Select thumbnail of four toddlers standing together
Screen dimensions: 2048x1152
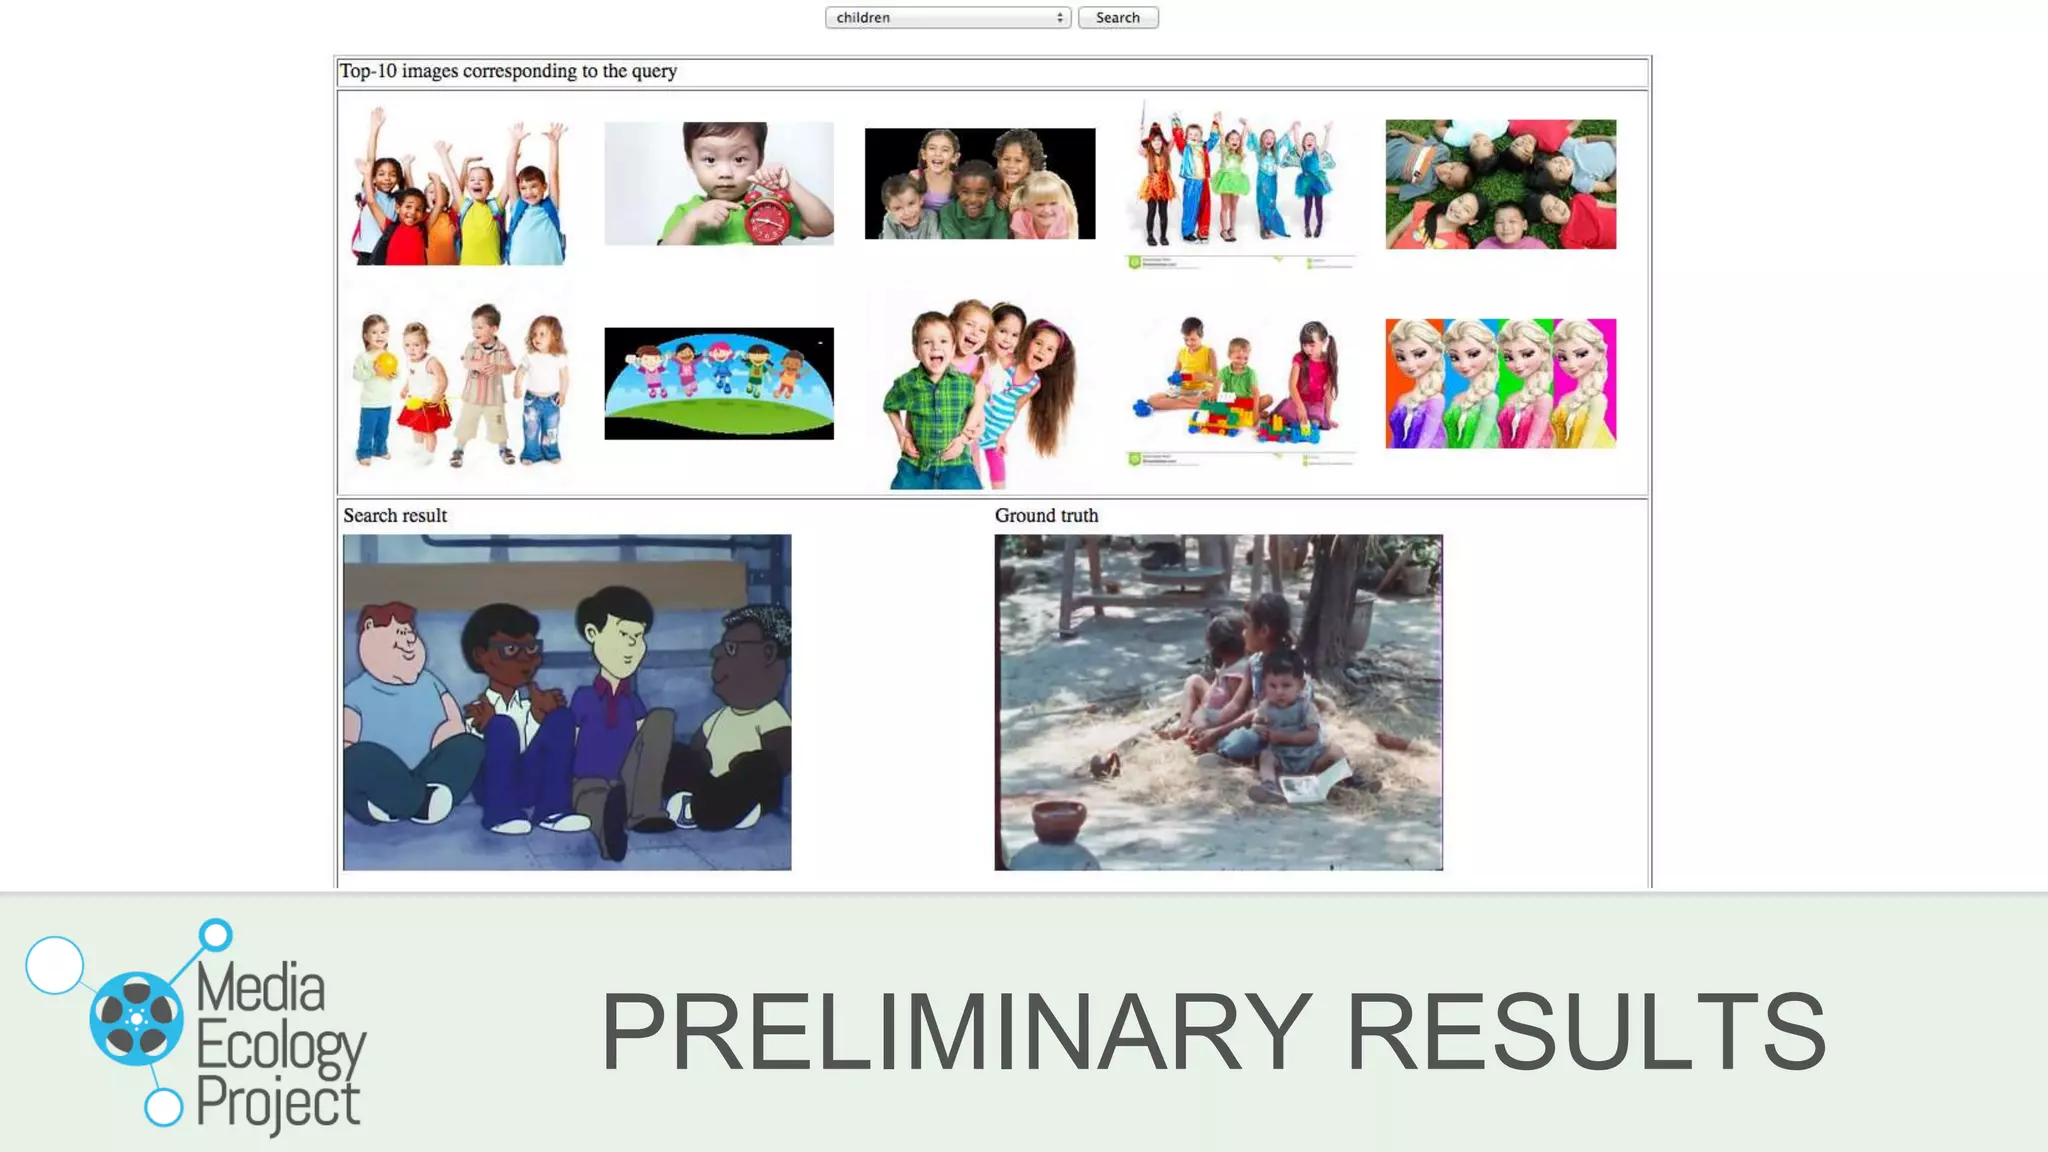458,384
